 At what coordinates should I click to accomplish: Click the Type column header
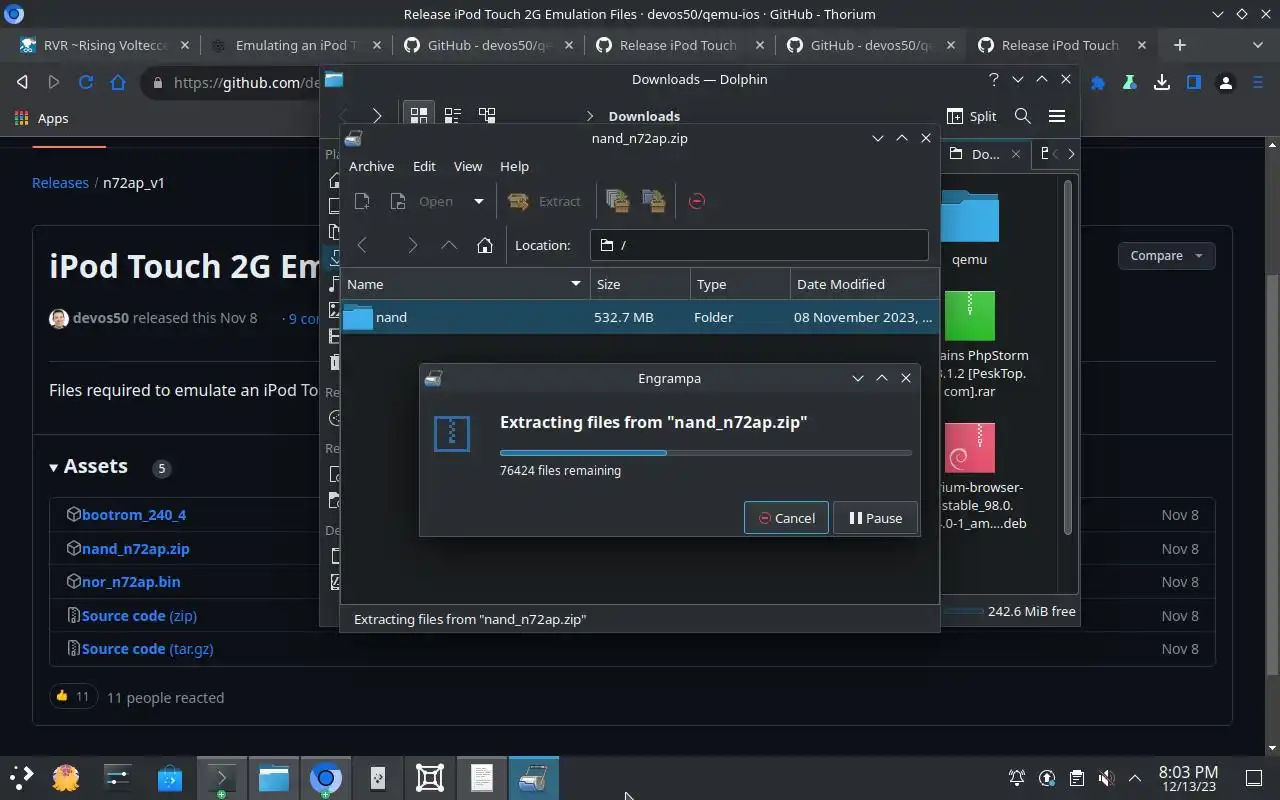[740, 284]
